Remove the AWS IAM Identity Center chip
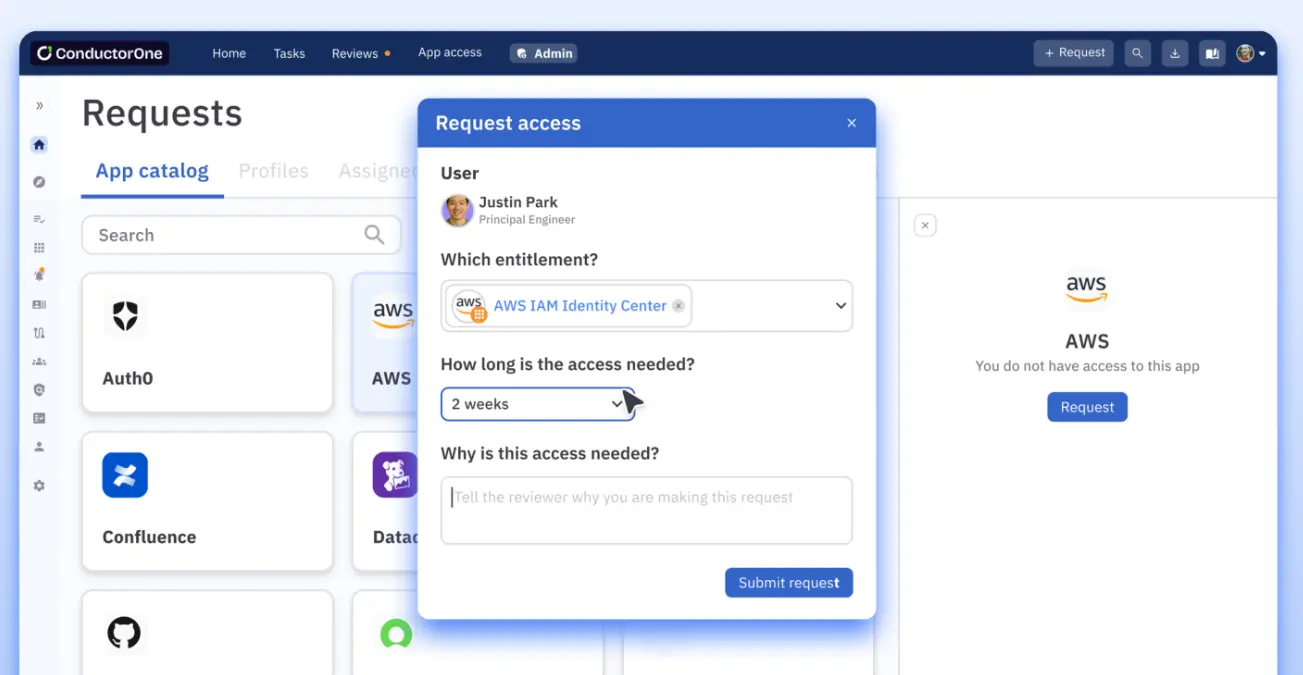The height and width of the screenshot is (675, 1303). [x=678, y=306]
